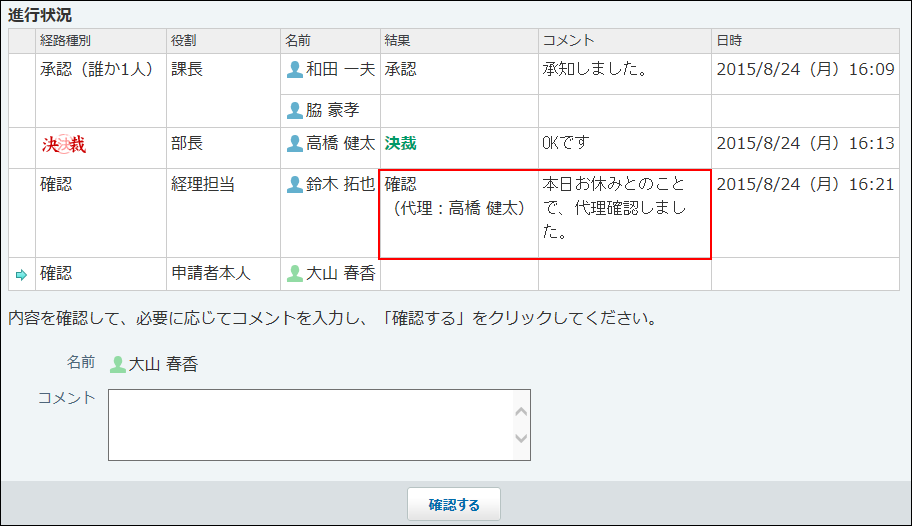Click the user icon beside 和田 一夫

(295, 70)
